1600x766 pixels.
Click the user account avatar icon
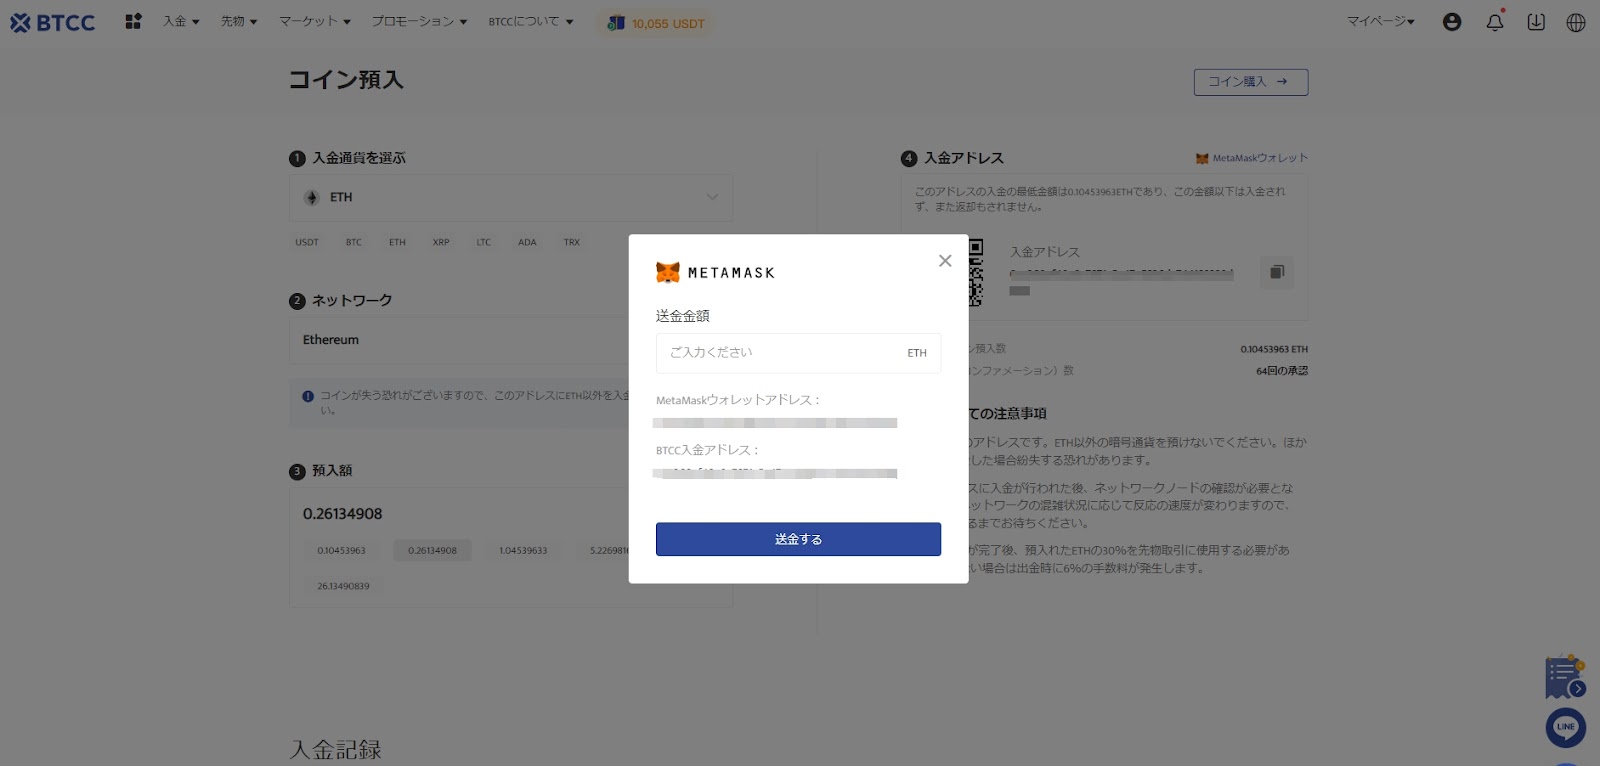[x=1452, y=22]
